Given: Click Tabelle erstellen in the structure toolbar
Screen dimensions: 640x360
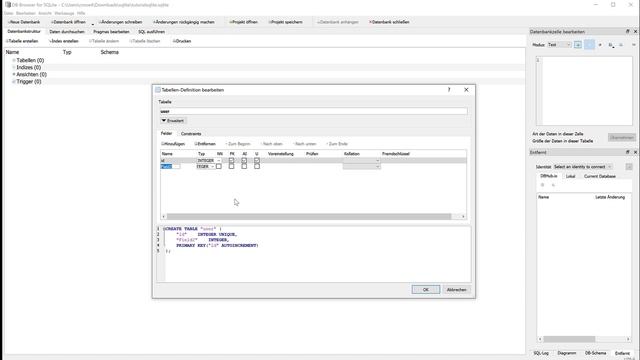Looking at the screenshot, I should click(x=22, y=41).
